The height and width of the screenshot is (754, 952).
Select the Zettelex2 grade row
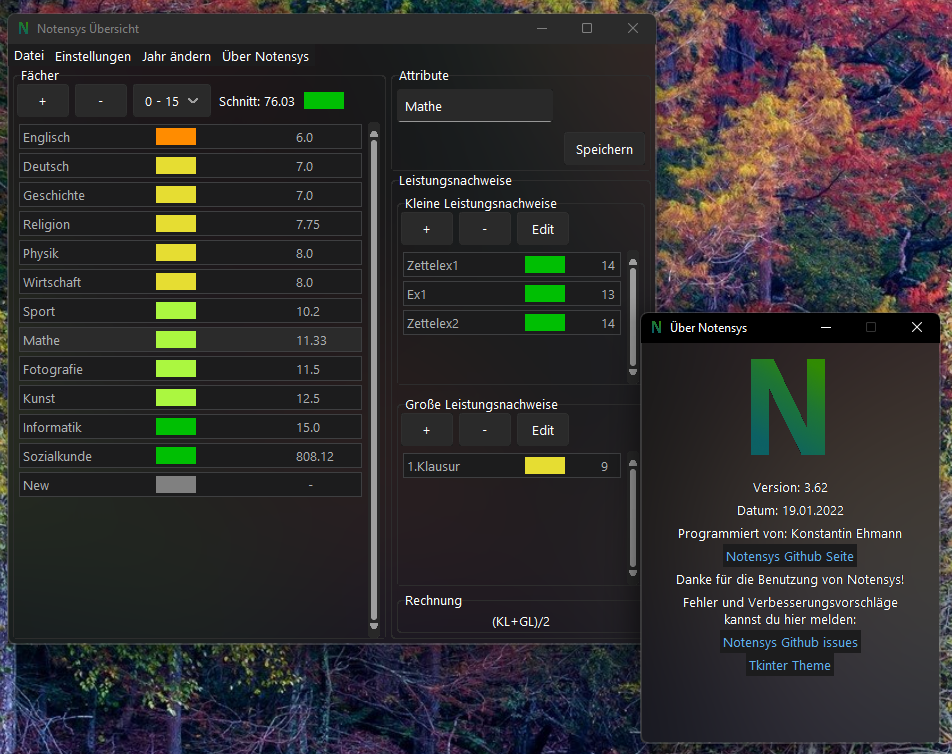[512, 324]
